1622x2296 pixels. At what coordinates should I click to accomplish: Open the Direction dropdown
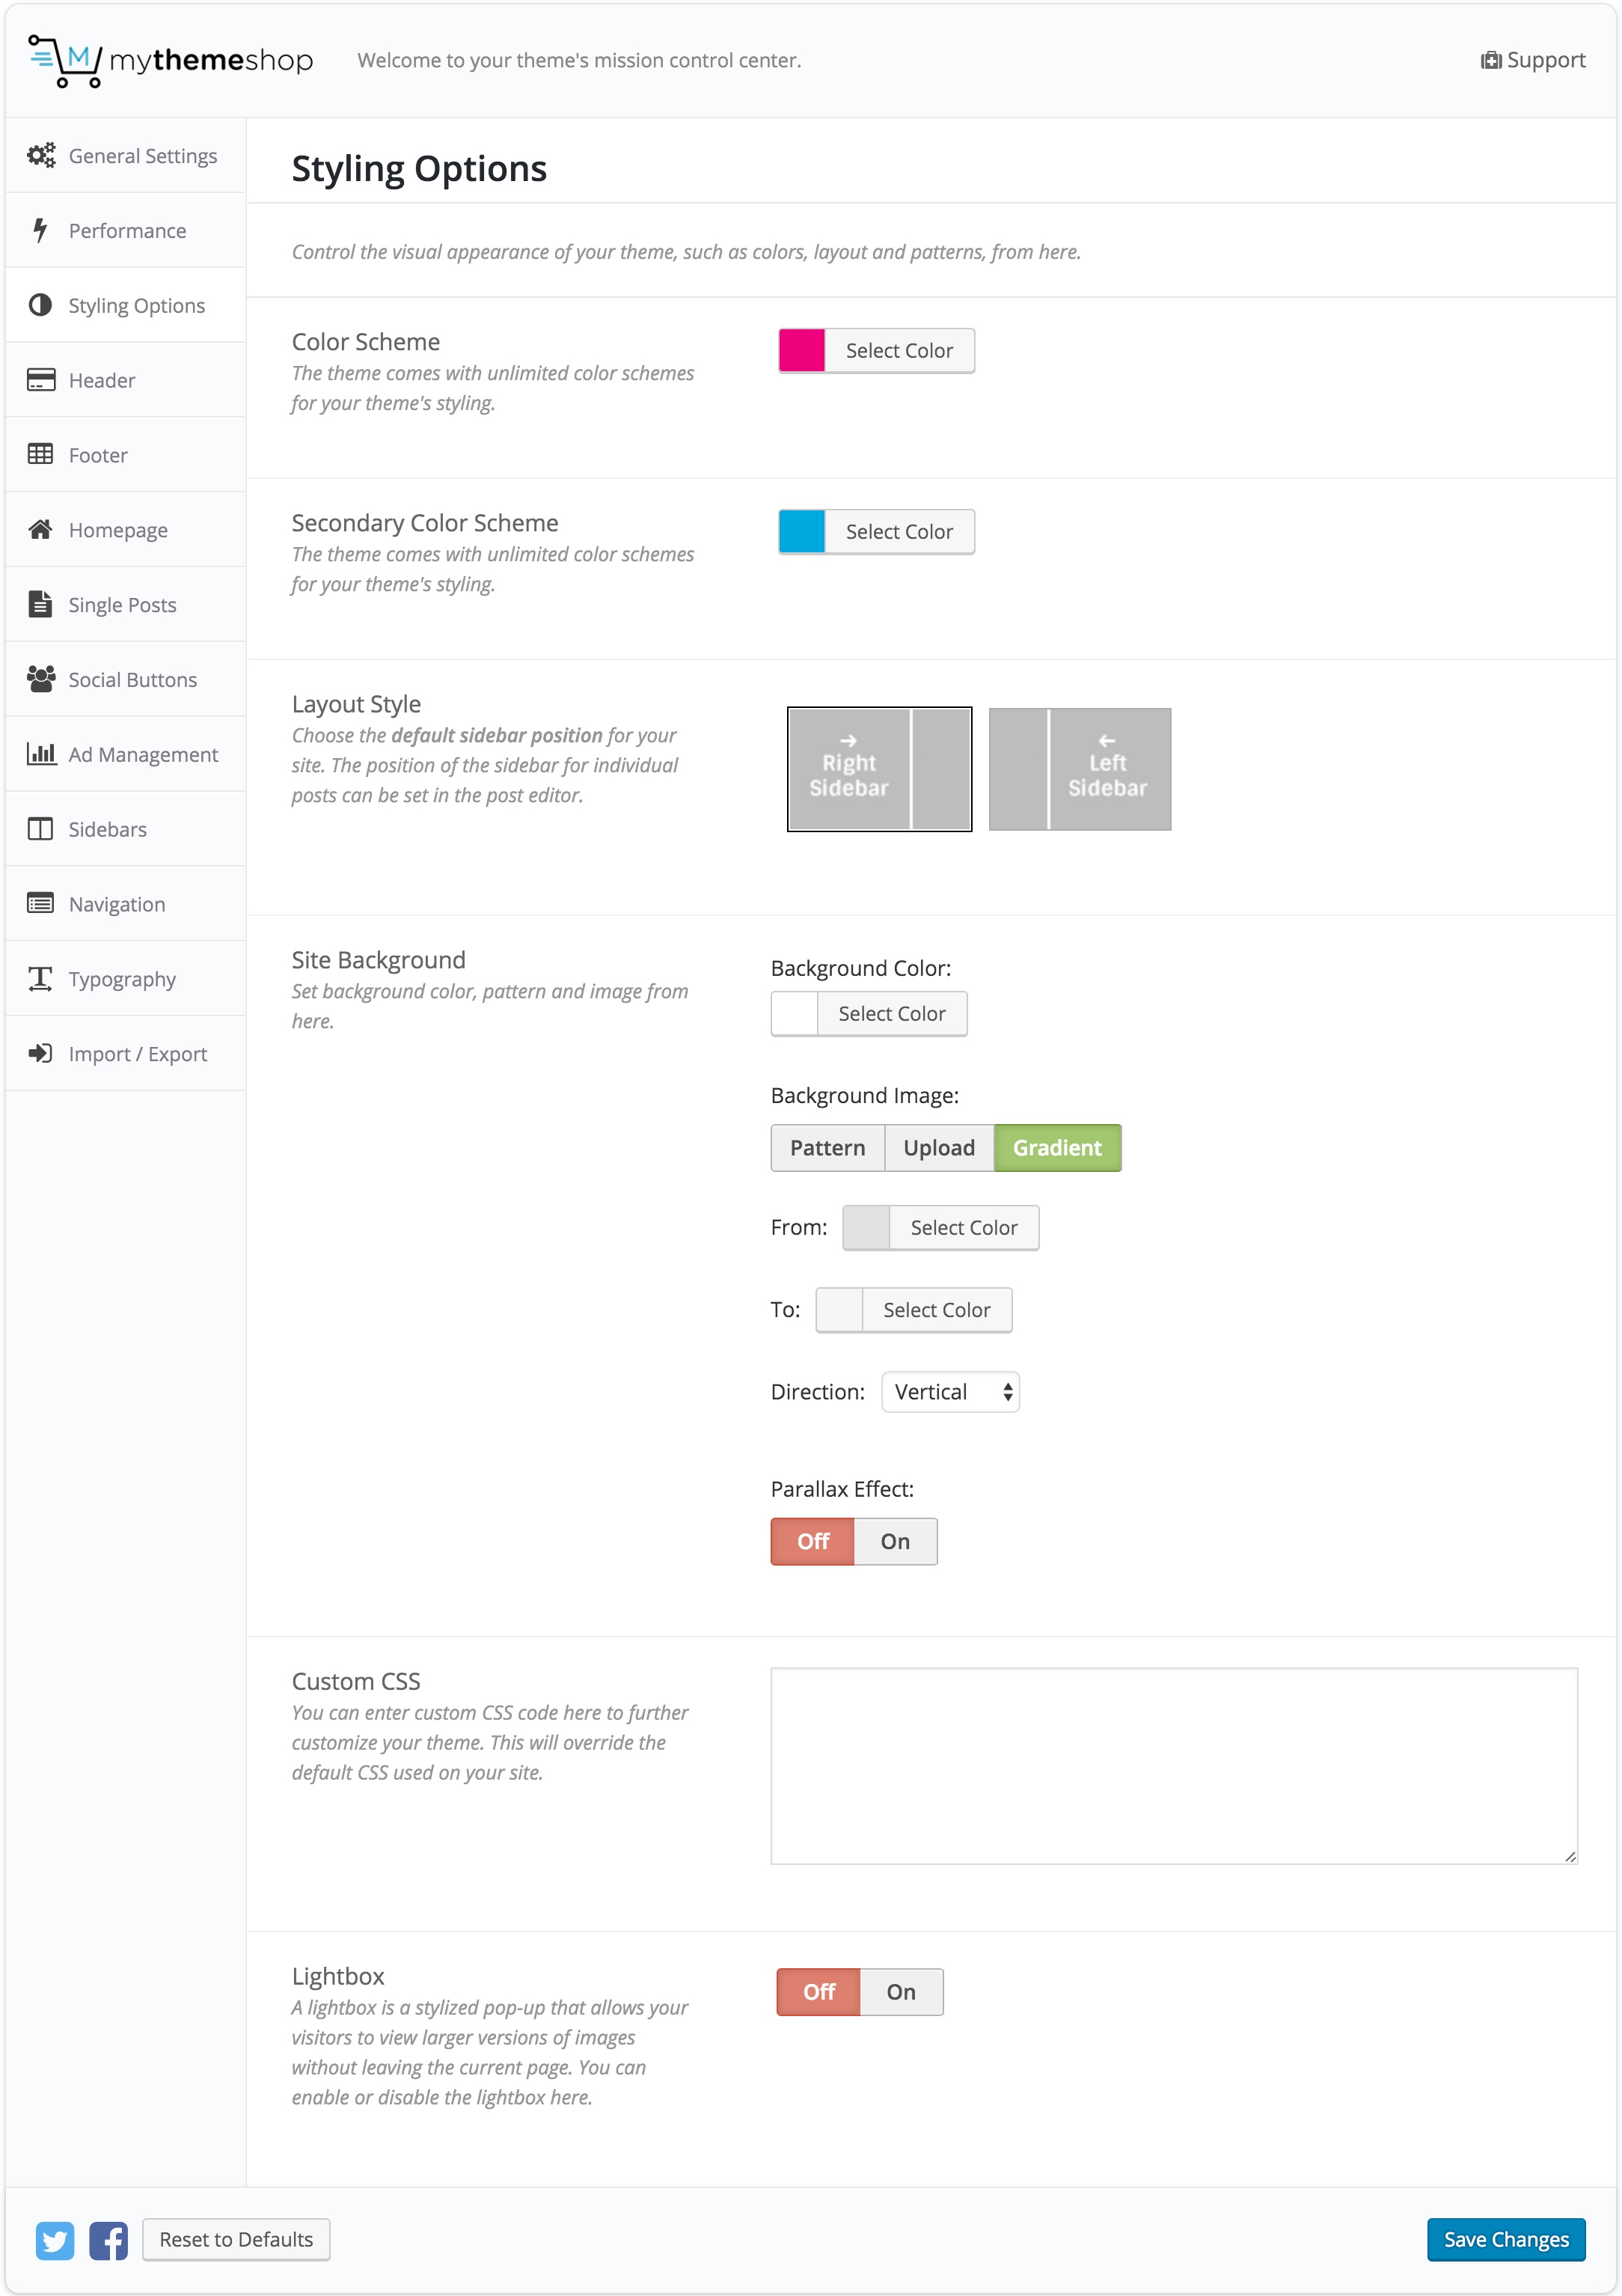tap(949, 1391)
